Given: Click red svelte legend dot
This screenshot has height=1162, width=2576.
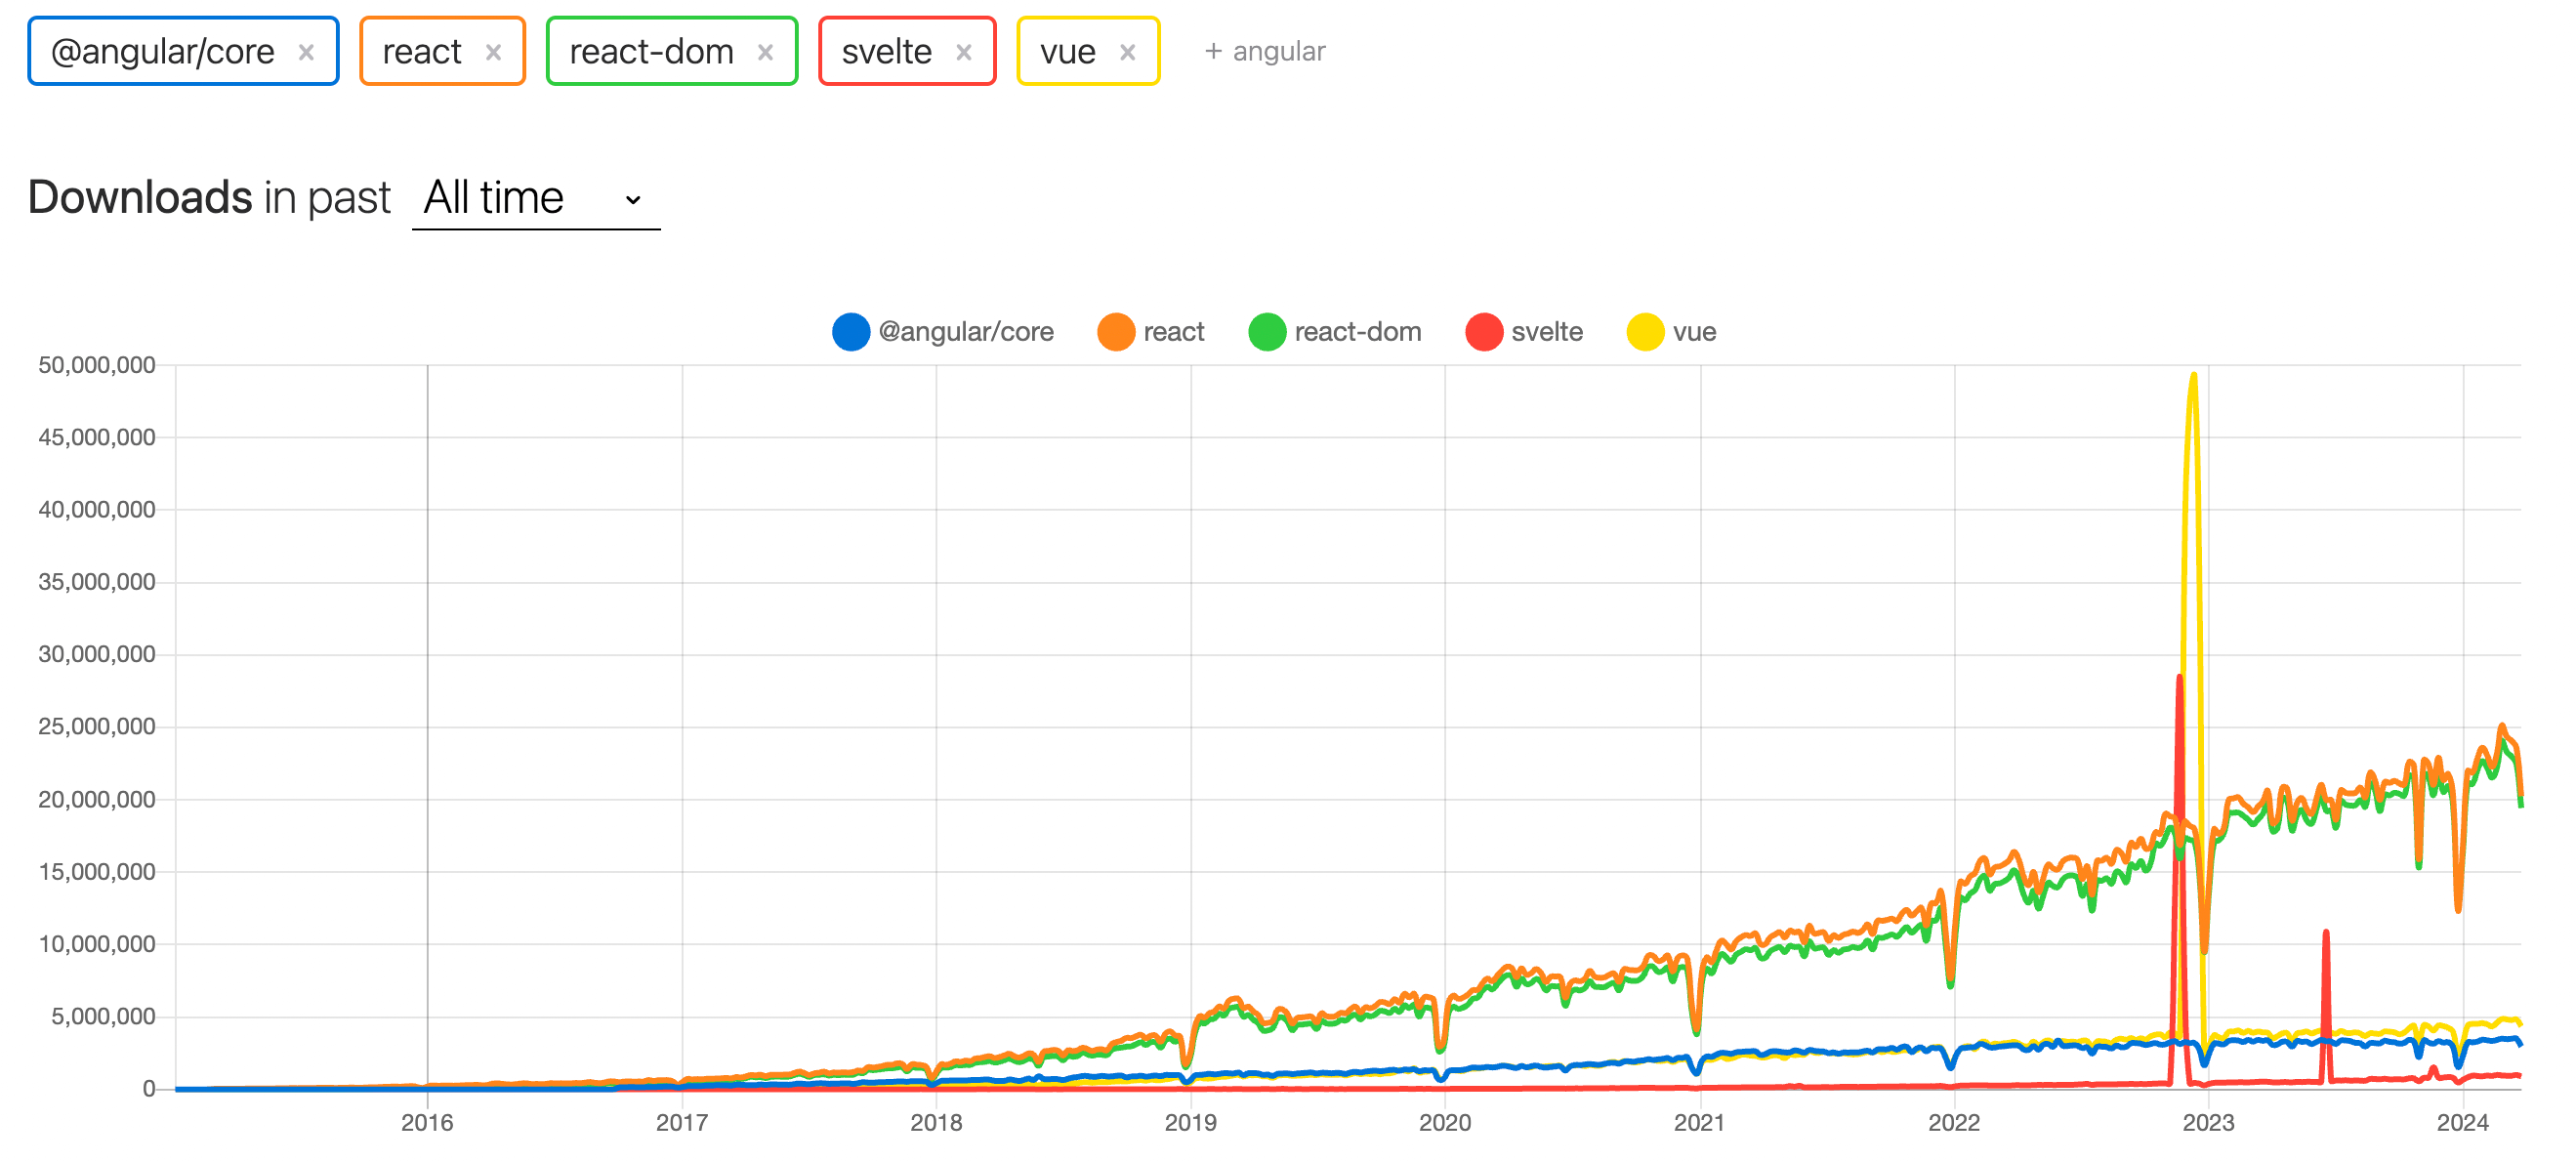Looking at the screenshot, I should (1484, 332).
